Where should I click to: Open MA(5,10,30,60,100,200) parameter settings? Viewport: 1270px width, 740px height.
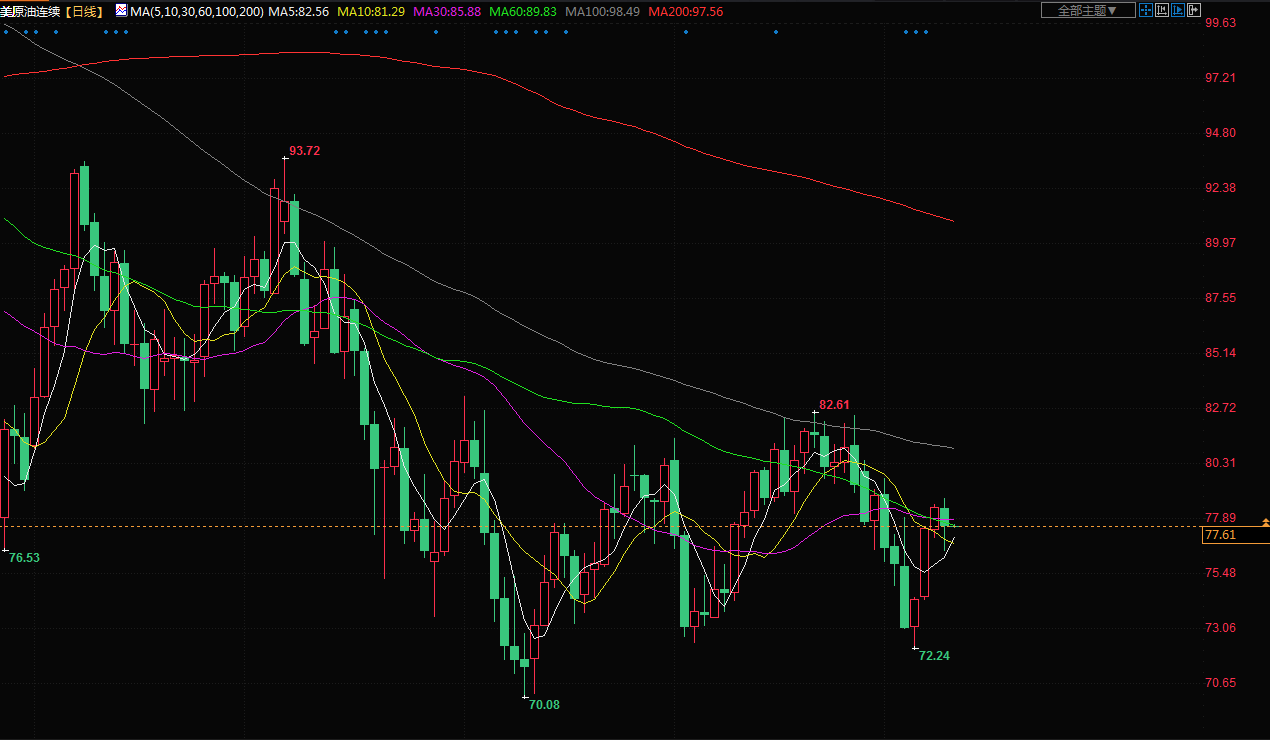click(197, 11)
